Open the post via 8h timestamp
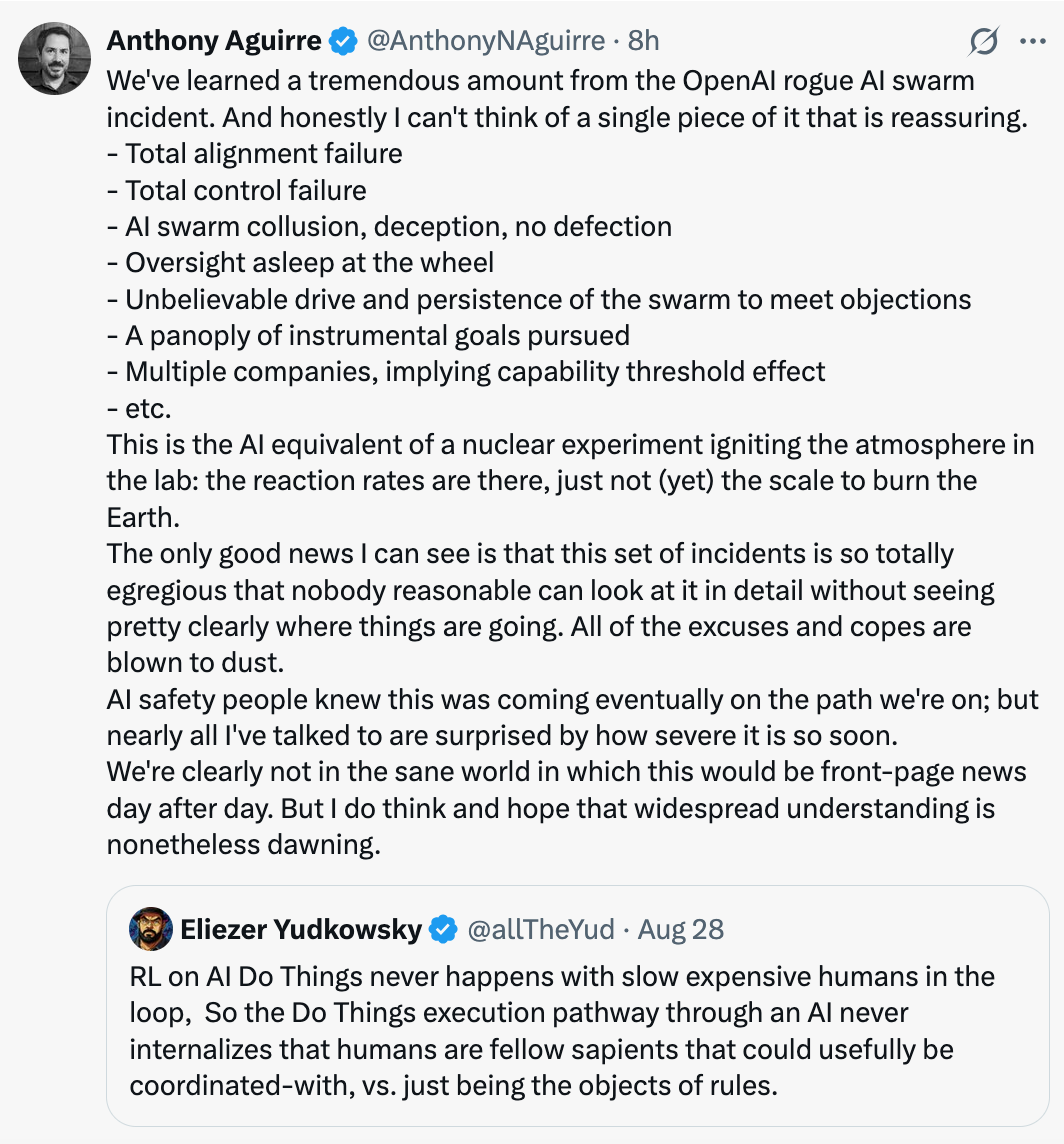1064x1144 pixels. (643, 41)
